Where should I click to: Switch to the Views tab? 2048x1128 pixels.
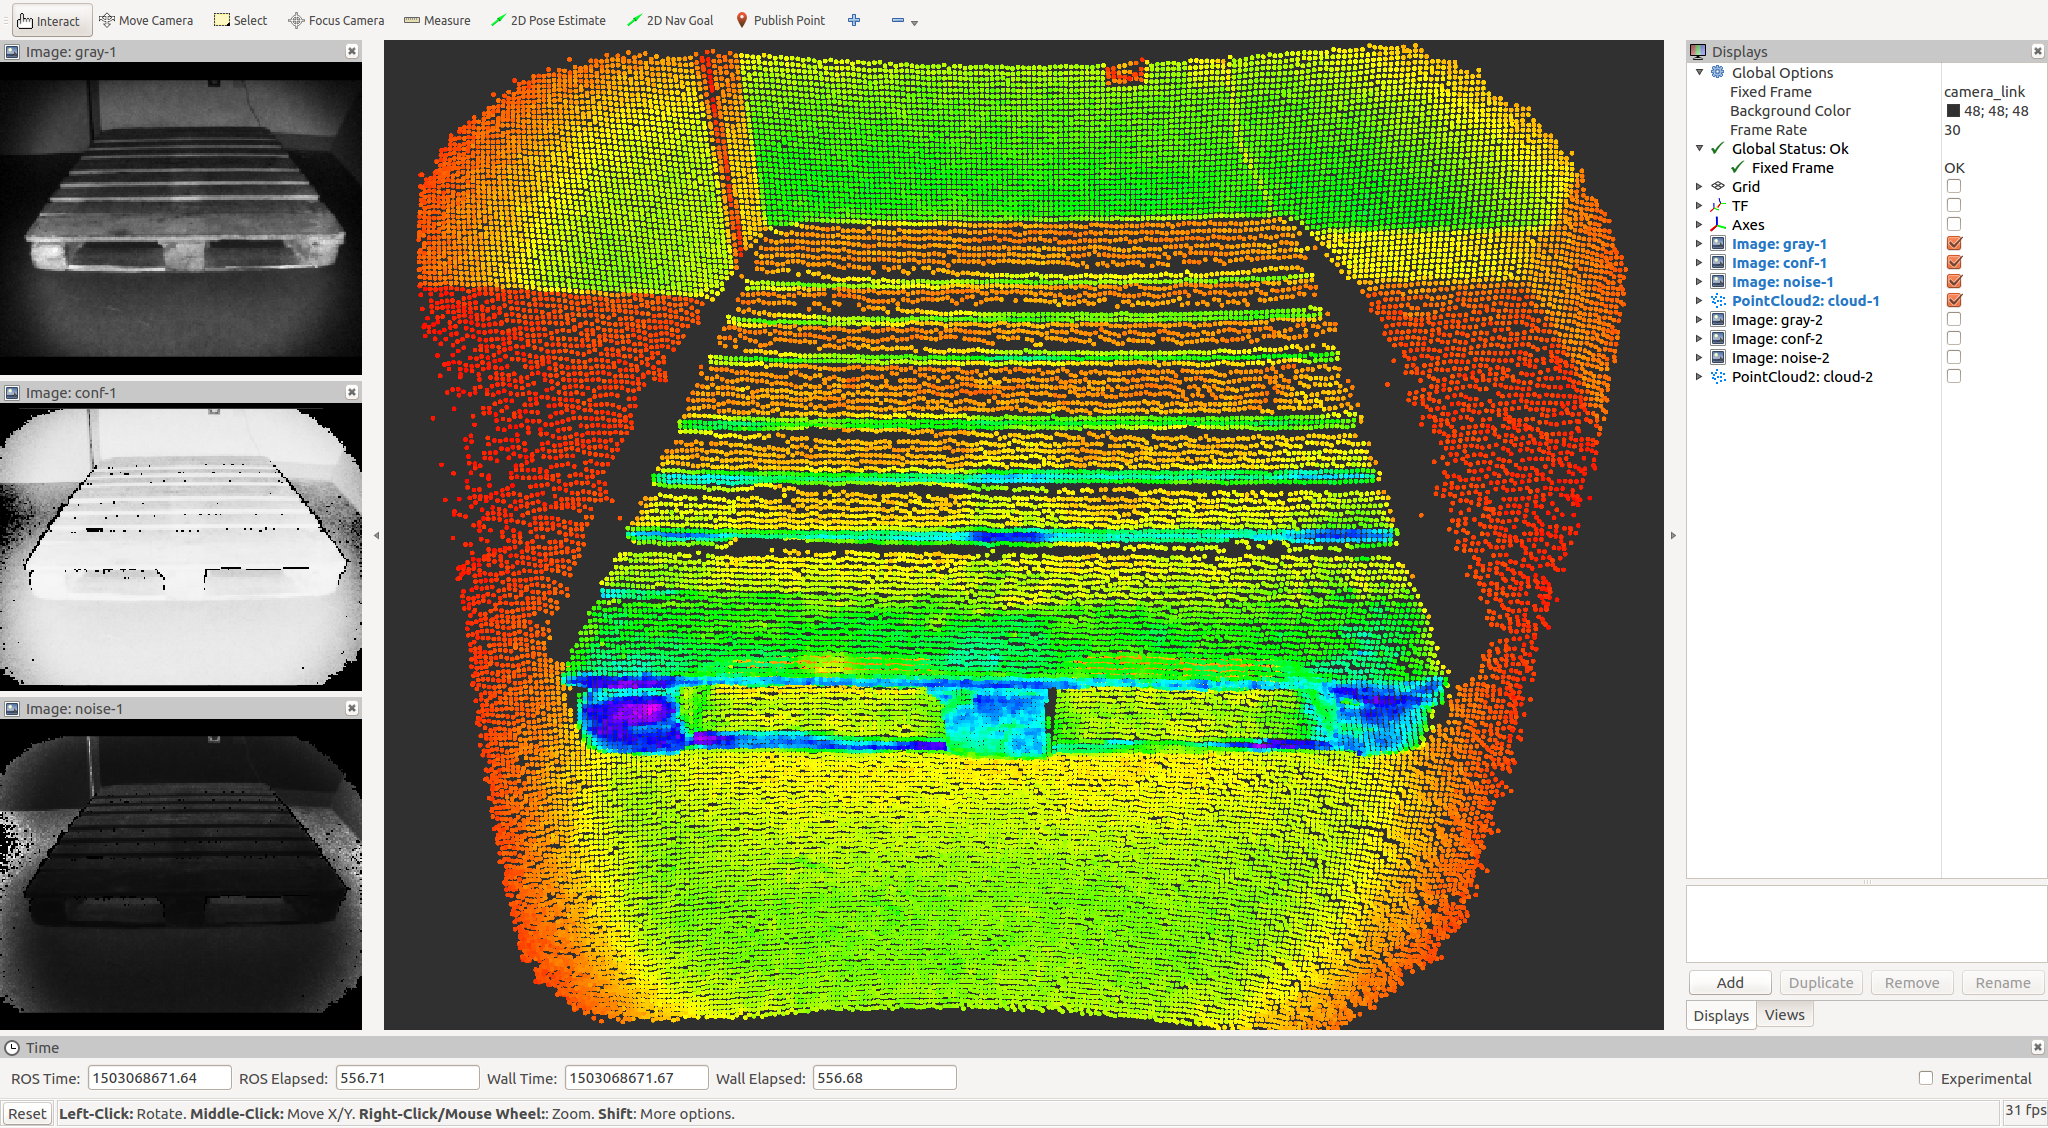tap(1784, 1015)
